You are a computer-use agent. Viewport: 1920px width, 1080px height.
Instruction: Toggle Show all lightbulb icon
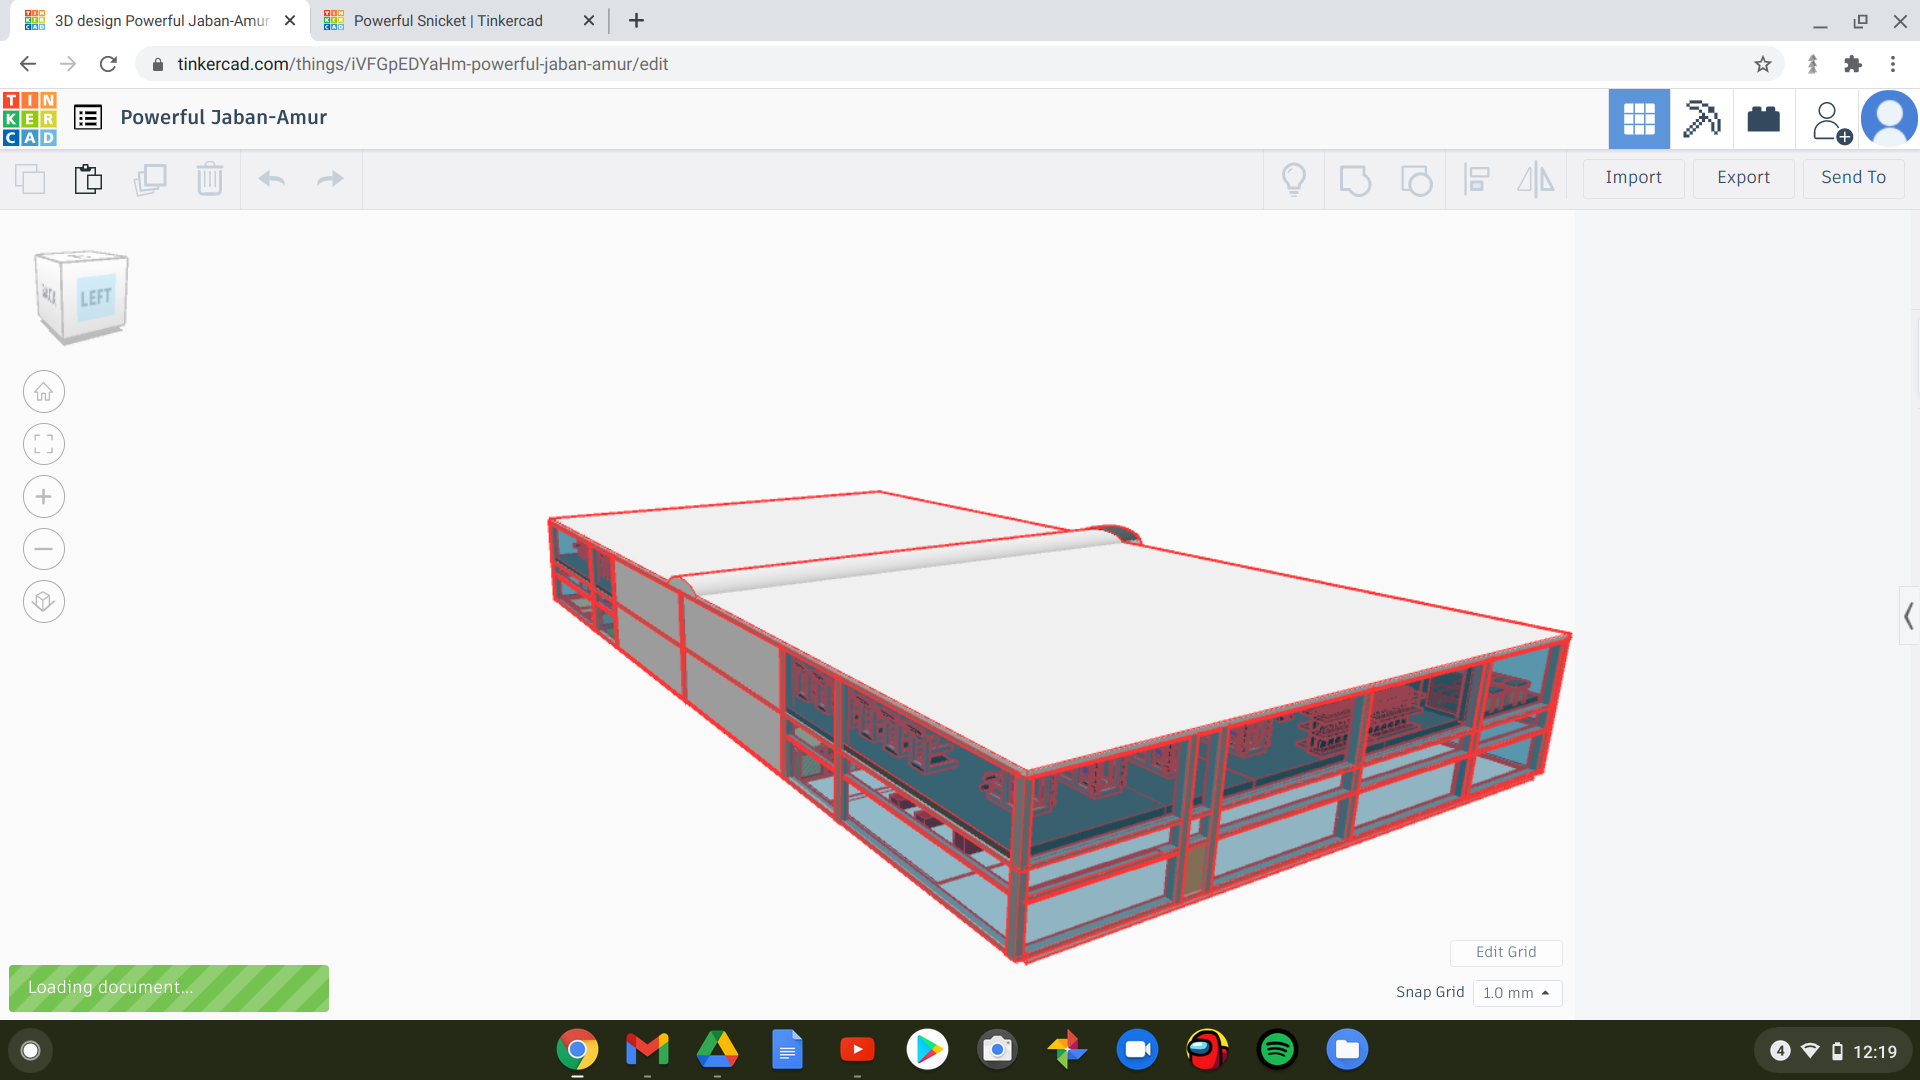[x=1294, y=180]
